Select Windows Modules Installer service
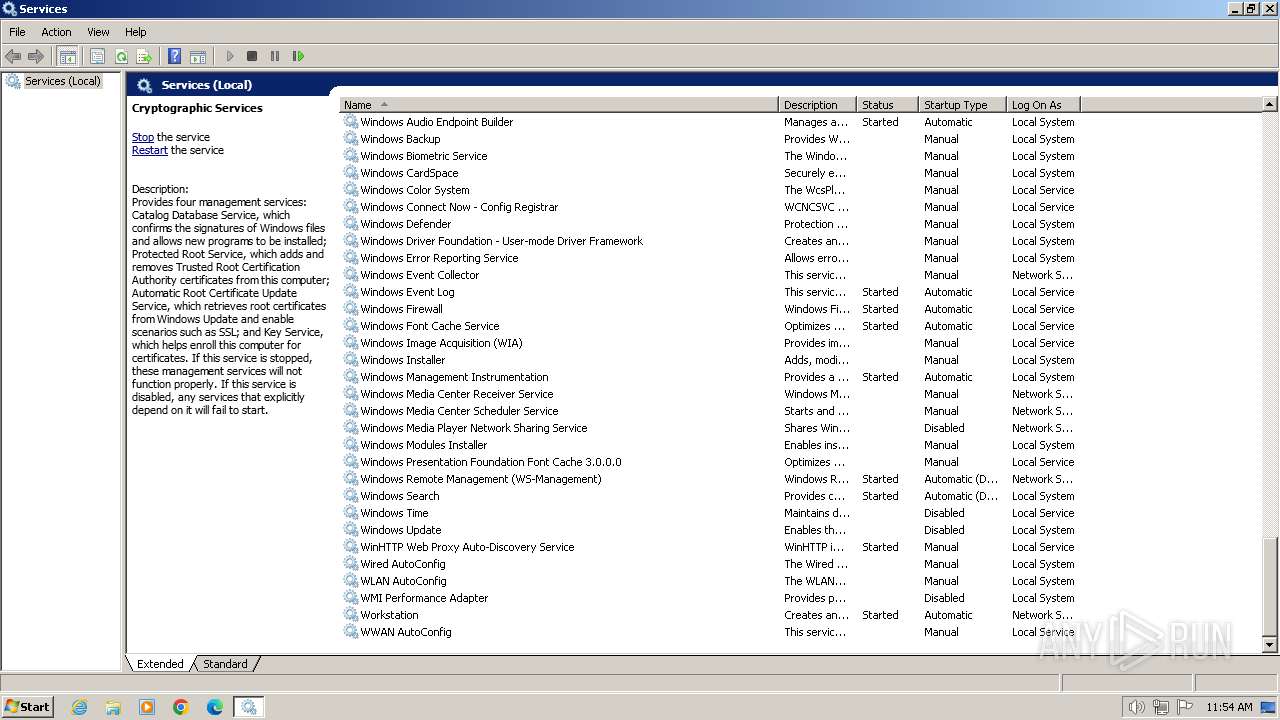Viewport: 1280px width, 720px height. click(x=423, y=445)
